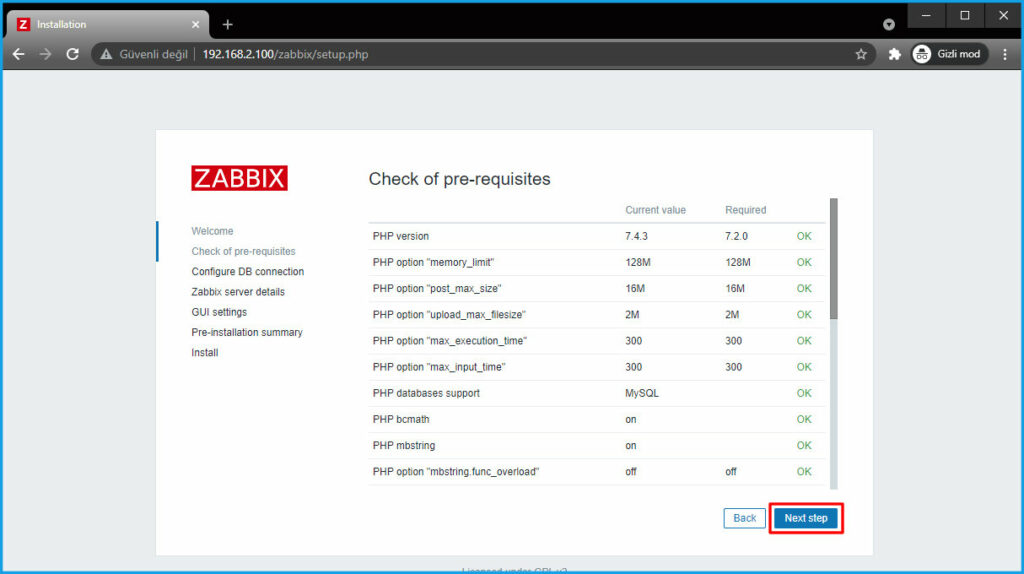Select Zabbix server details step
The height and width of the screenshot is (574, 1024).
238,292
